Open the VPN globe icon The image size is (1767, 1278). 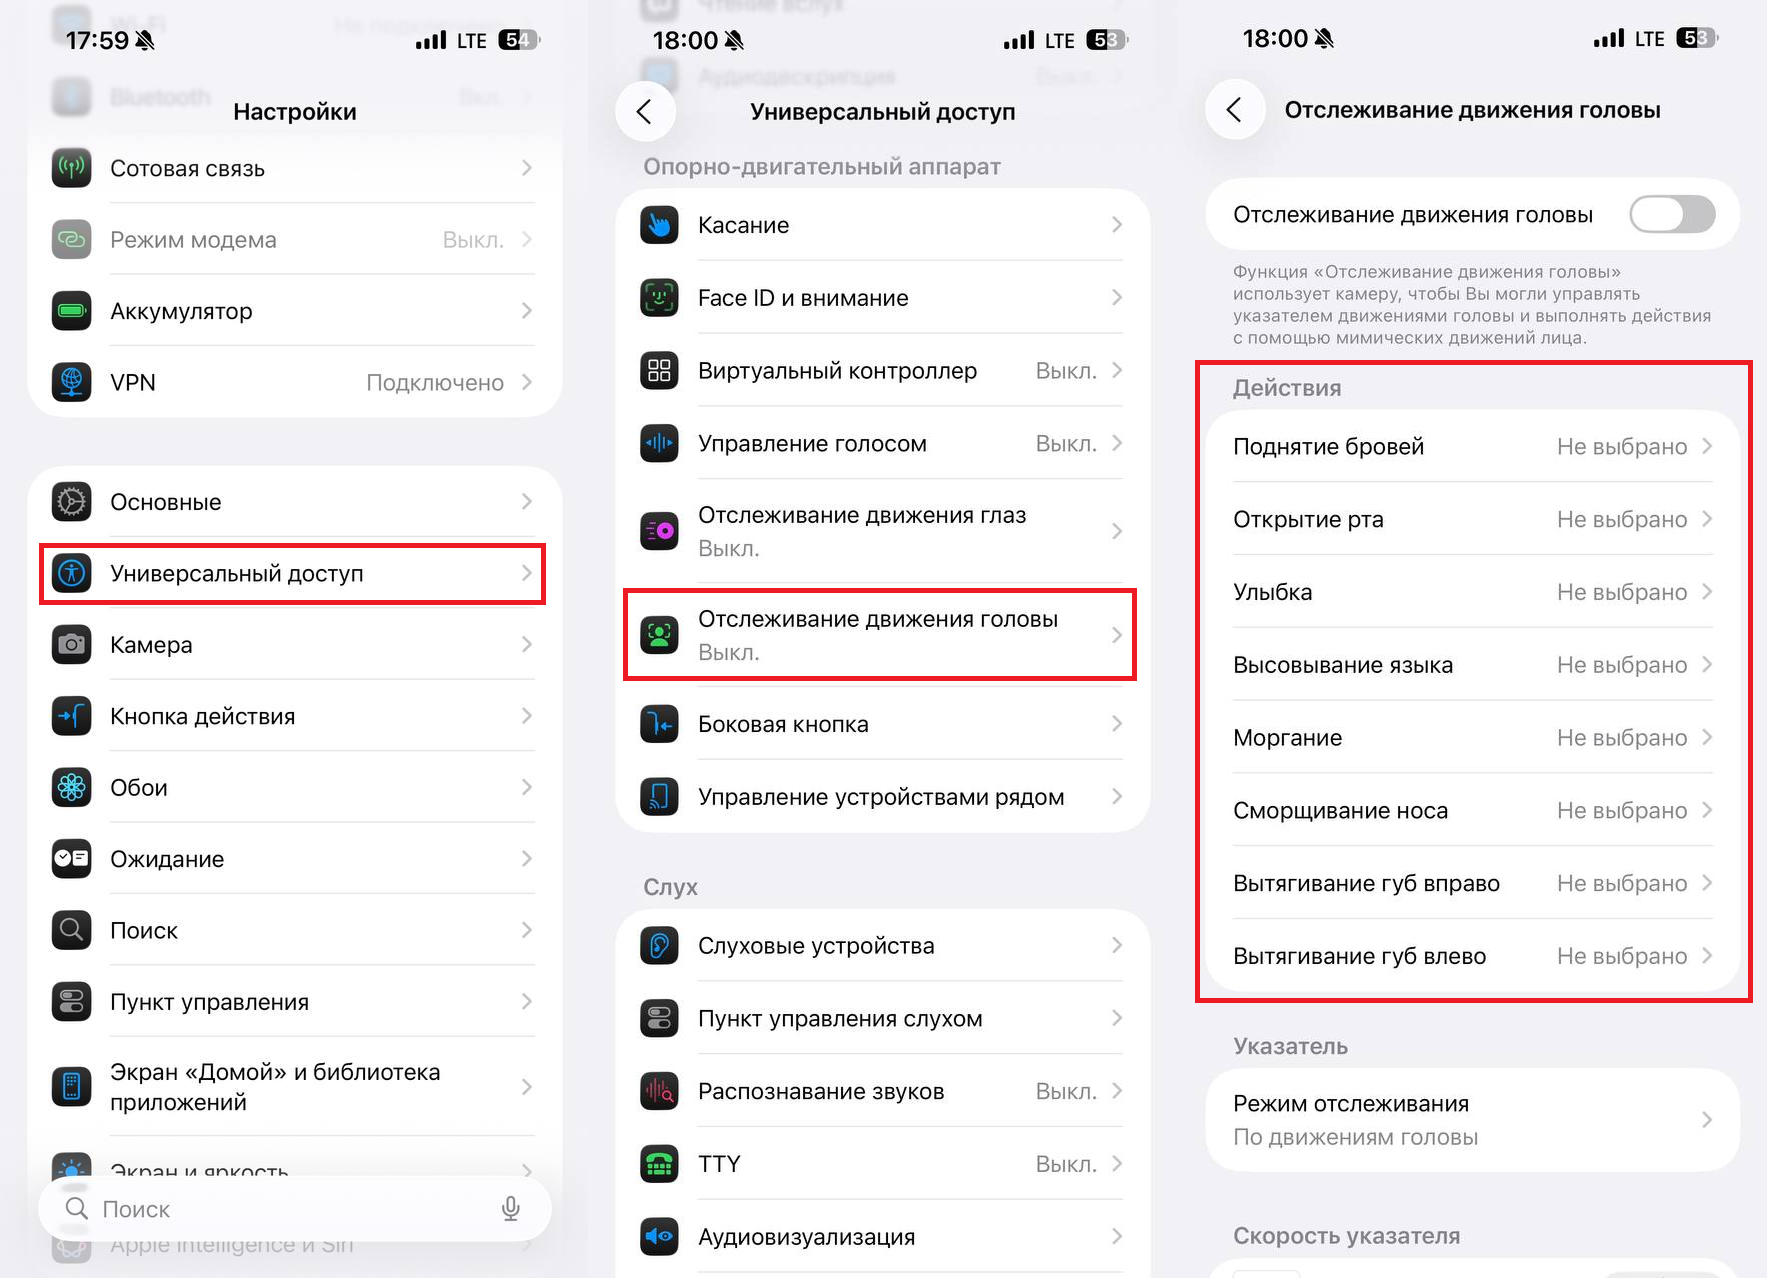(x=72, y=382)
